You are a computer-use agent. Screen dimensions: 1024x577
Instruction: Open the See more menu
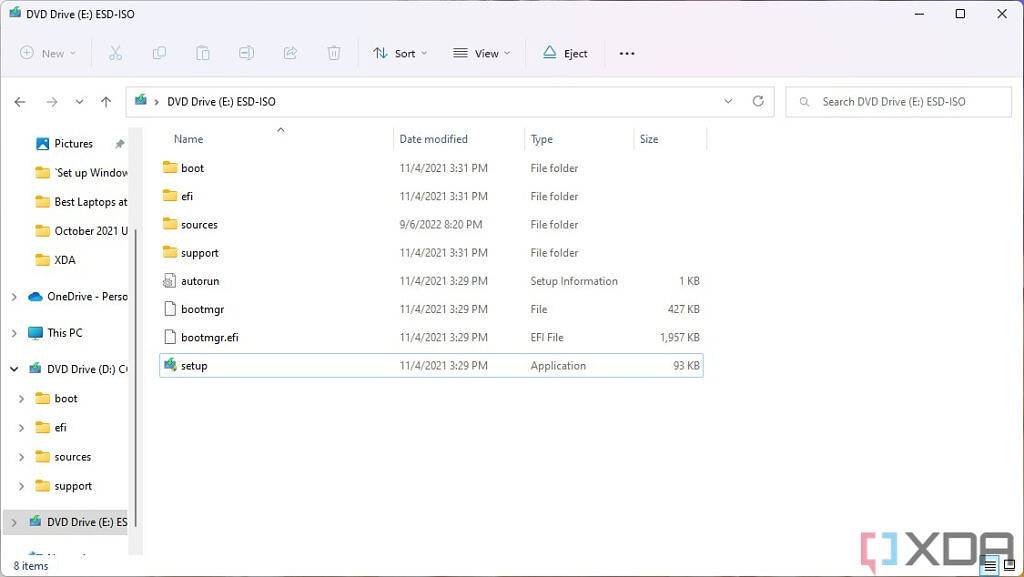tap(627, 53)
